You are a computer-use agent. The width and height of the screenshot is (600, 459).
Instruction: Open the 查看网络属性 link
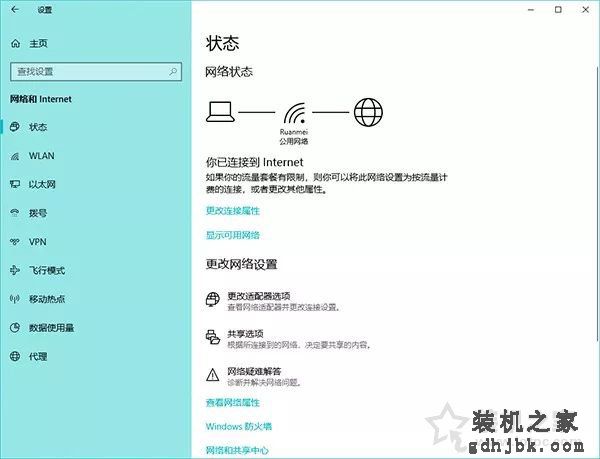pyautogui.click(x=233, y=402)
